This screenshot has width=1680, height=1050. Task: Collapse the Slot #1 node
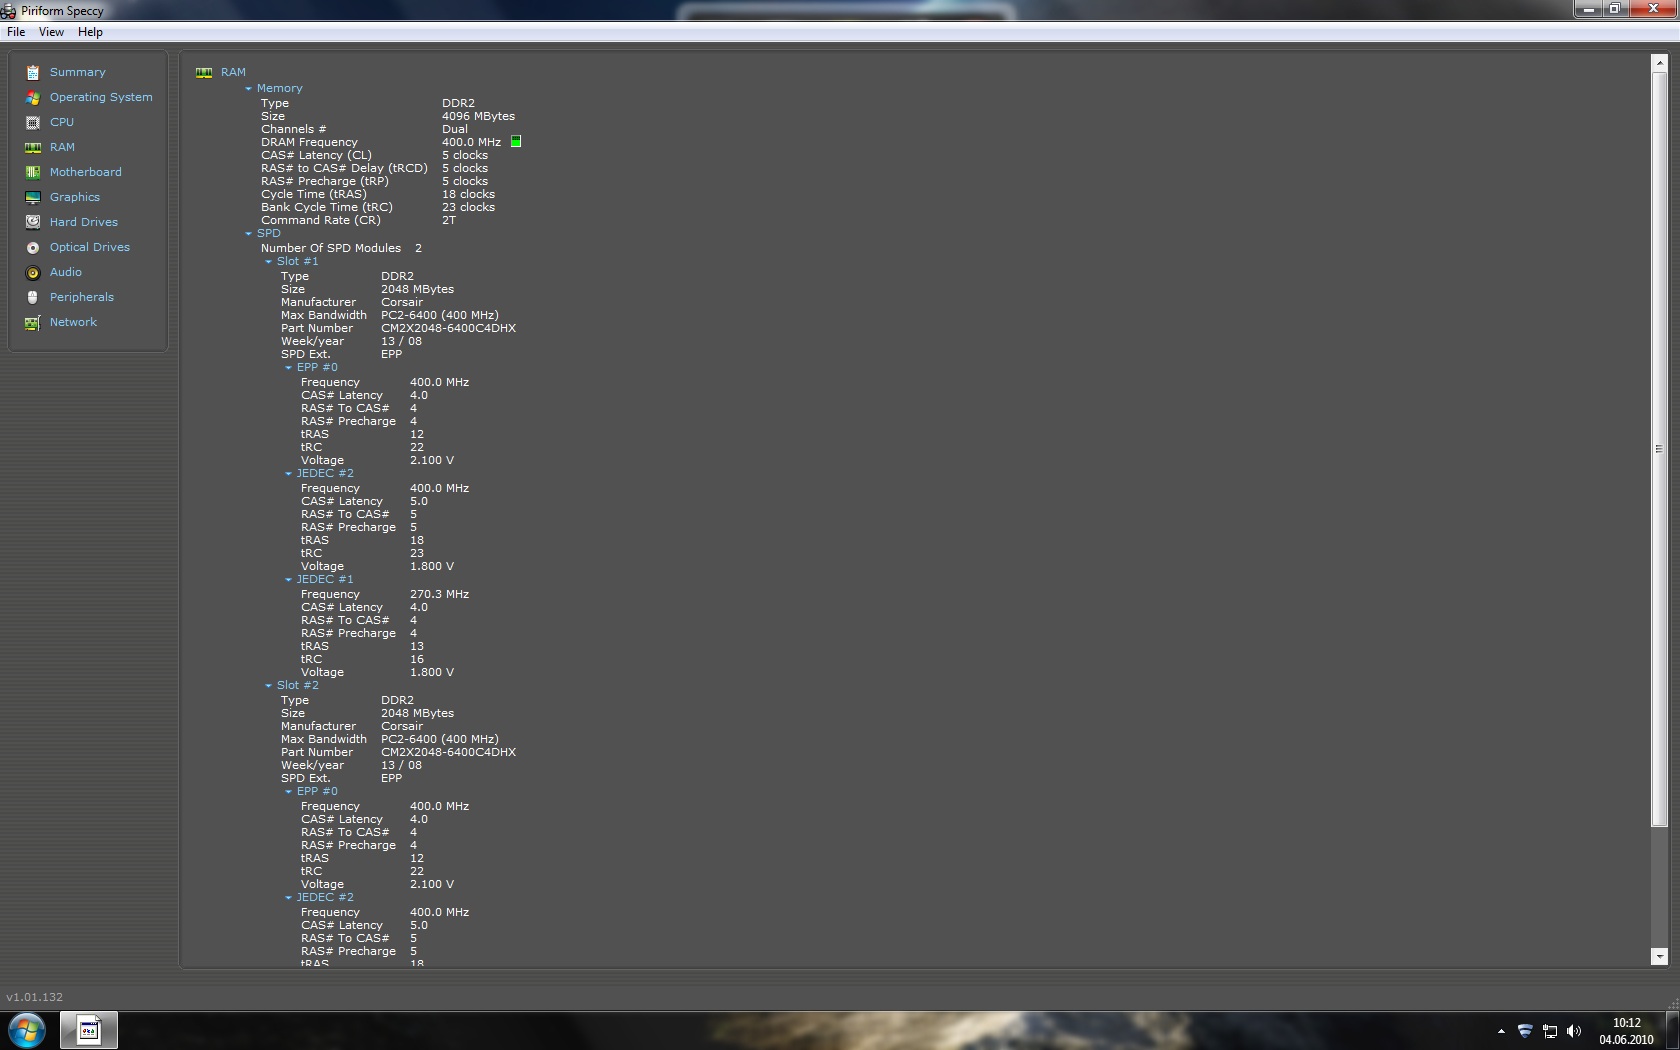[268, 262]
